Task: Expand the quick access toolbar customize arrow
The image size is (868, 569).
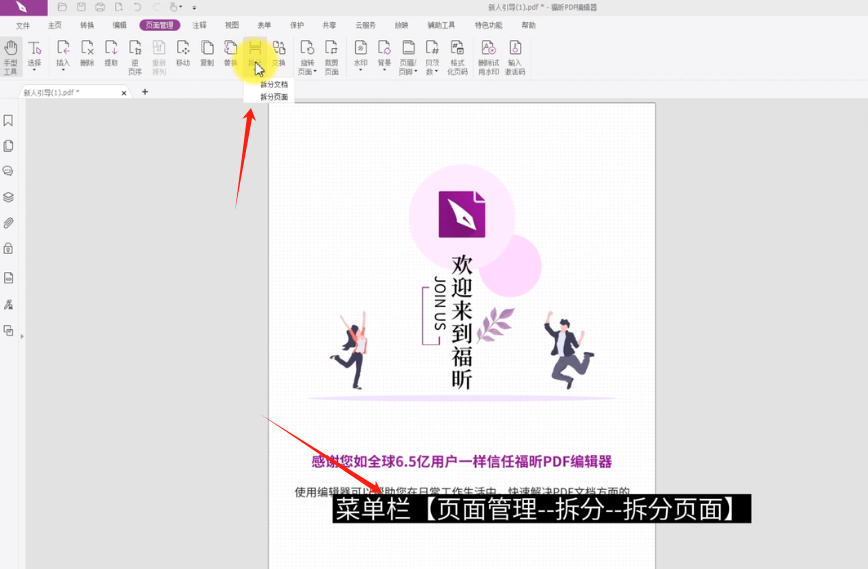Action: tap(194, 8)
